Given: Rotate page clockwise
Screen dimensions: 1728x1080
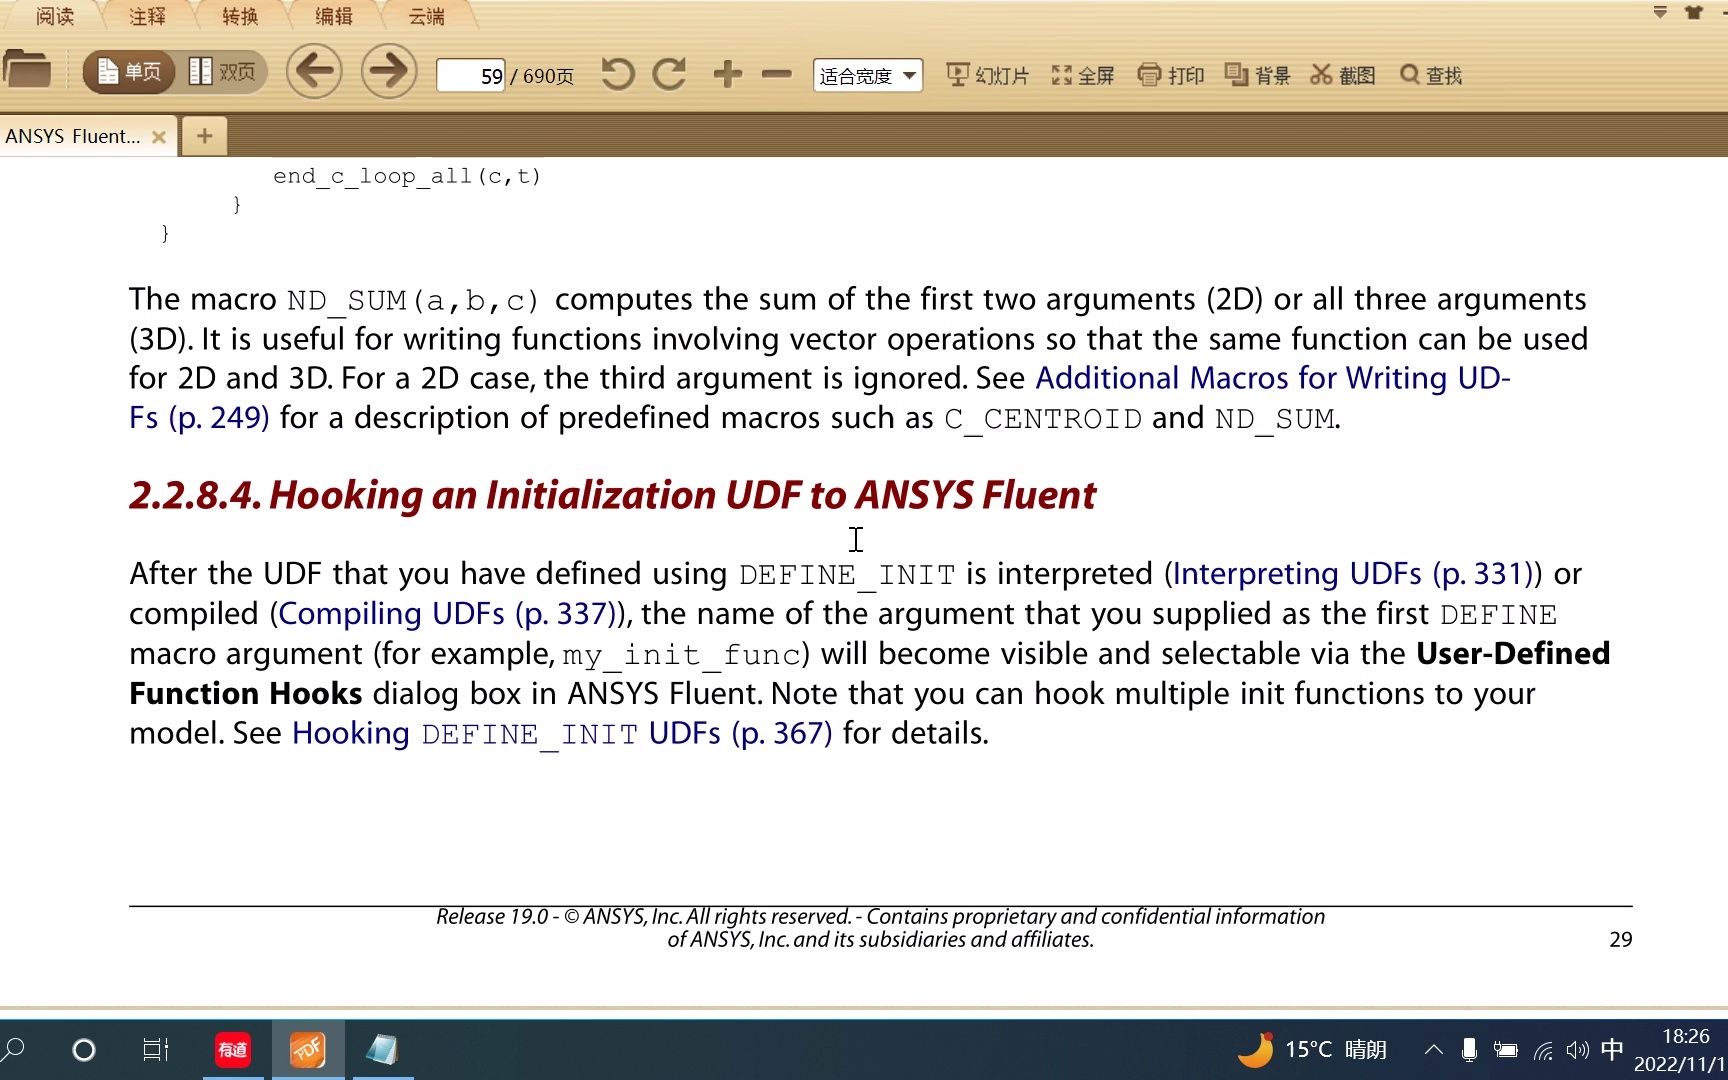Looking at the screenshot, I should pos(669,74).
